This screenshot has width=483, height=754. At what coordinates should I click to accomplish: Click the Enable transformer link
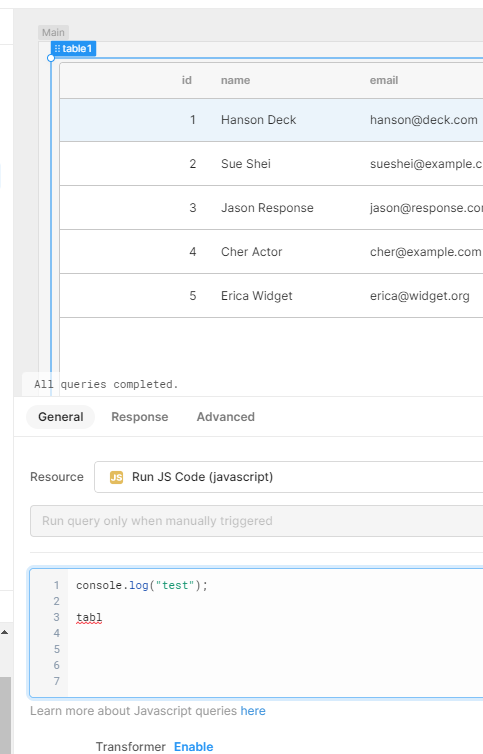(x=193, y=746)
